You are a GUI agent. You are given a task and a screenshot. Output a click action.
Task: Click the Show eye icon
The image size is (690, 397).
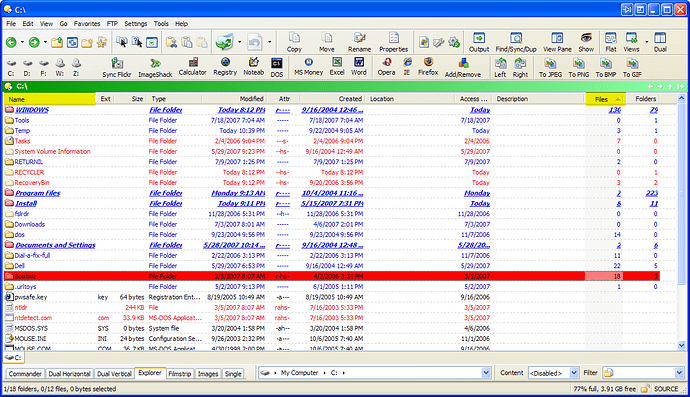pos(586,42)
